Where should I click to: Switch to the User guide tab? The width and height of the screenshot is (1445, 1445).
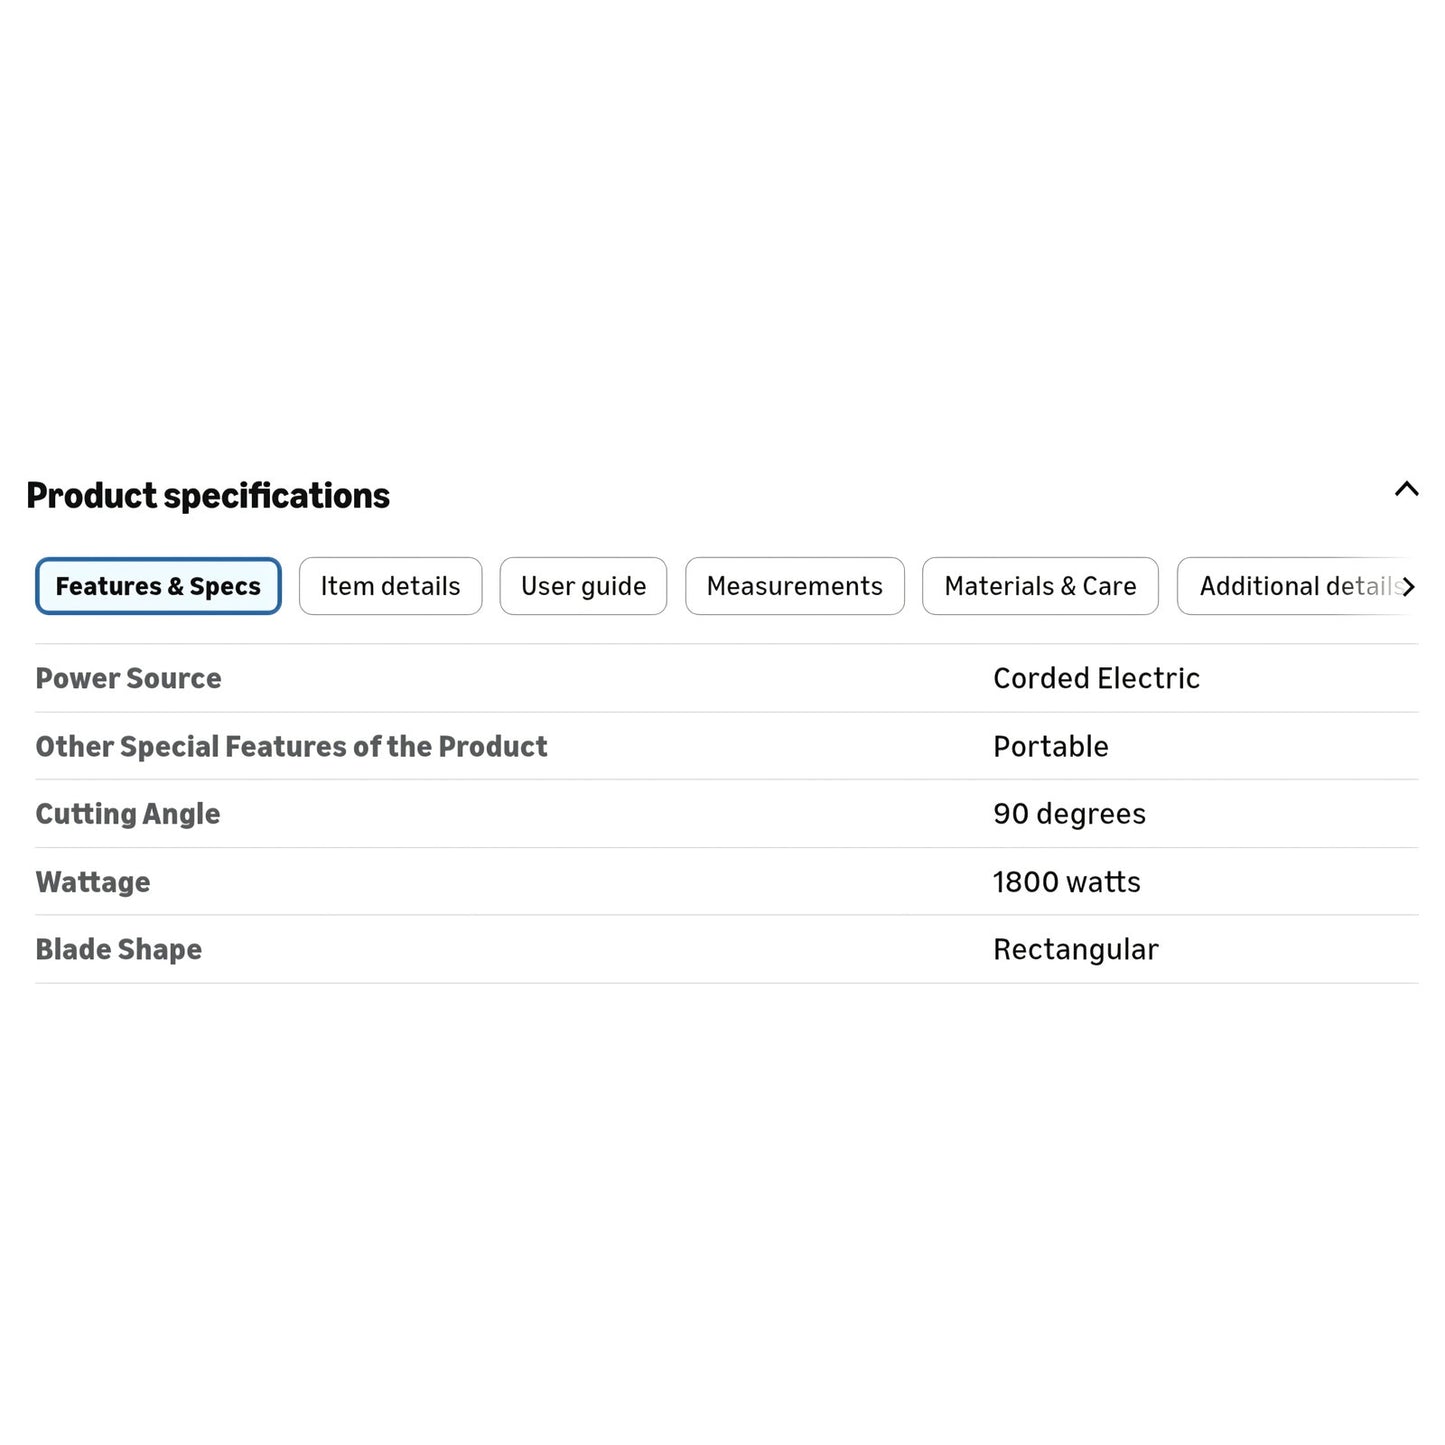[x=583, y=586]
